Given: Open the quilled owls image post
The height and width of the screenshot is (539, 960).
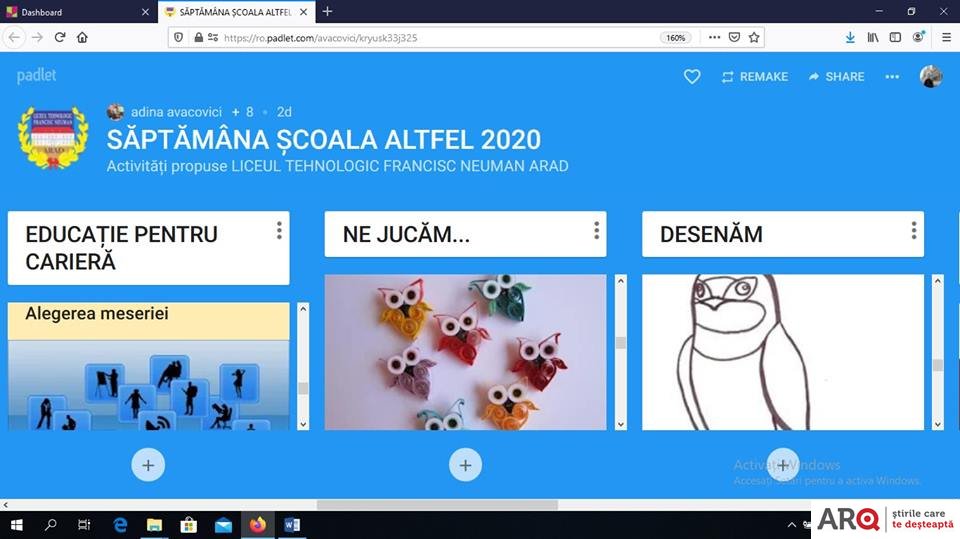Looking at the screenshot, I should point(465,352).
